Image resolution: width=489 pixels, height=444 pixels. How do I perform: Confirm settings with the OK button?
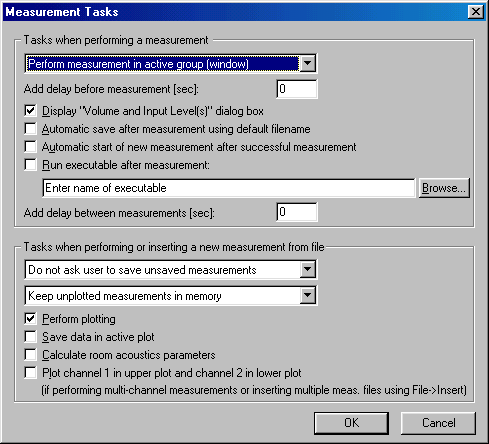pyautogui.click(x=351, y=423)
